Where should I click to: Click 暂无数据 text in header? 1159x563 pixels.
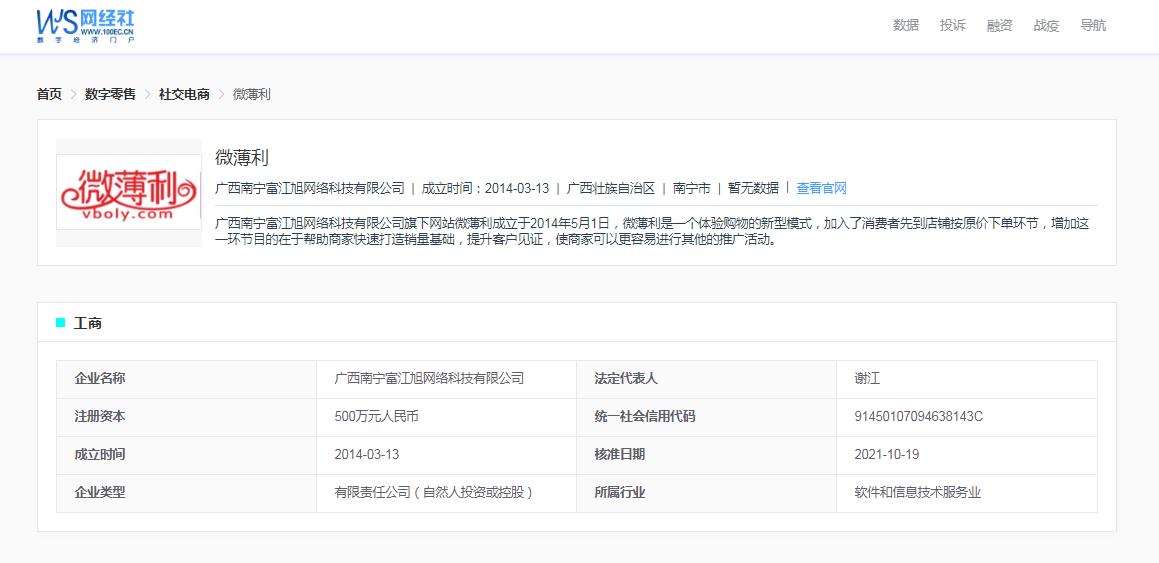(753, 188)
